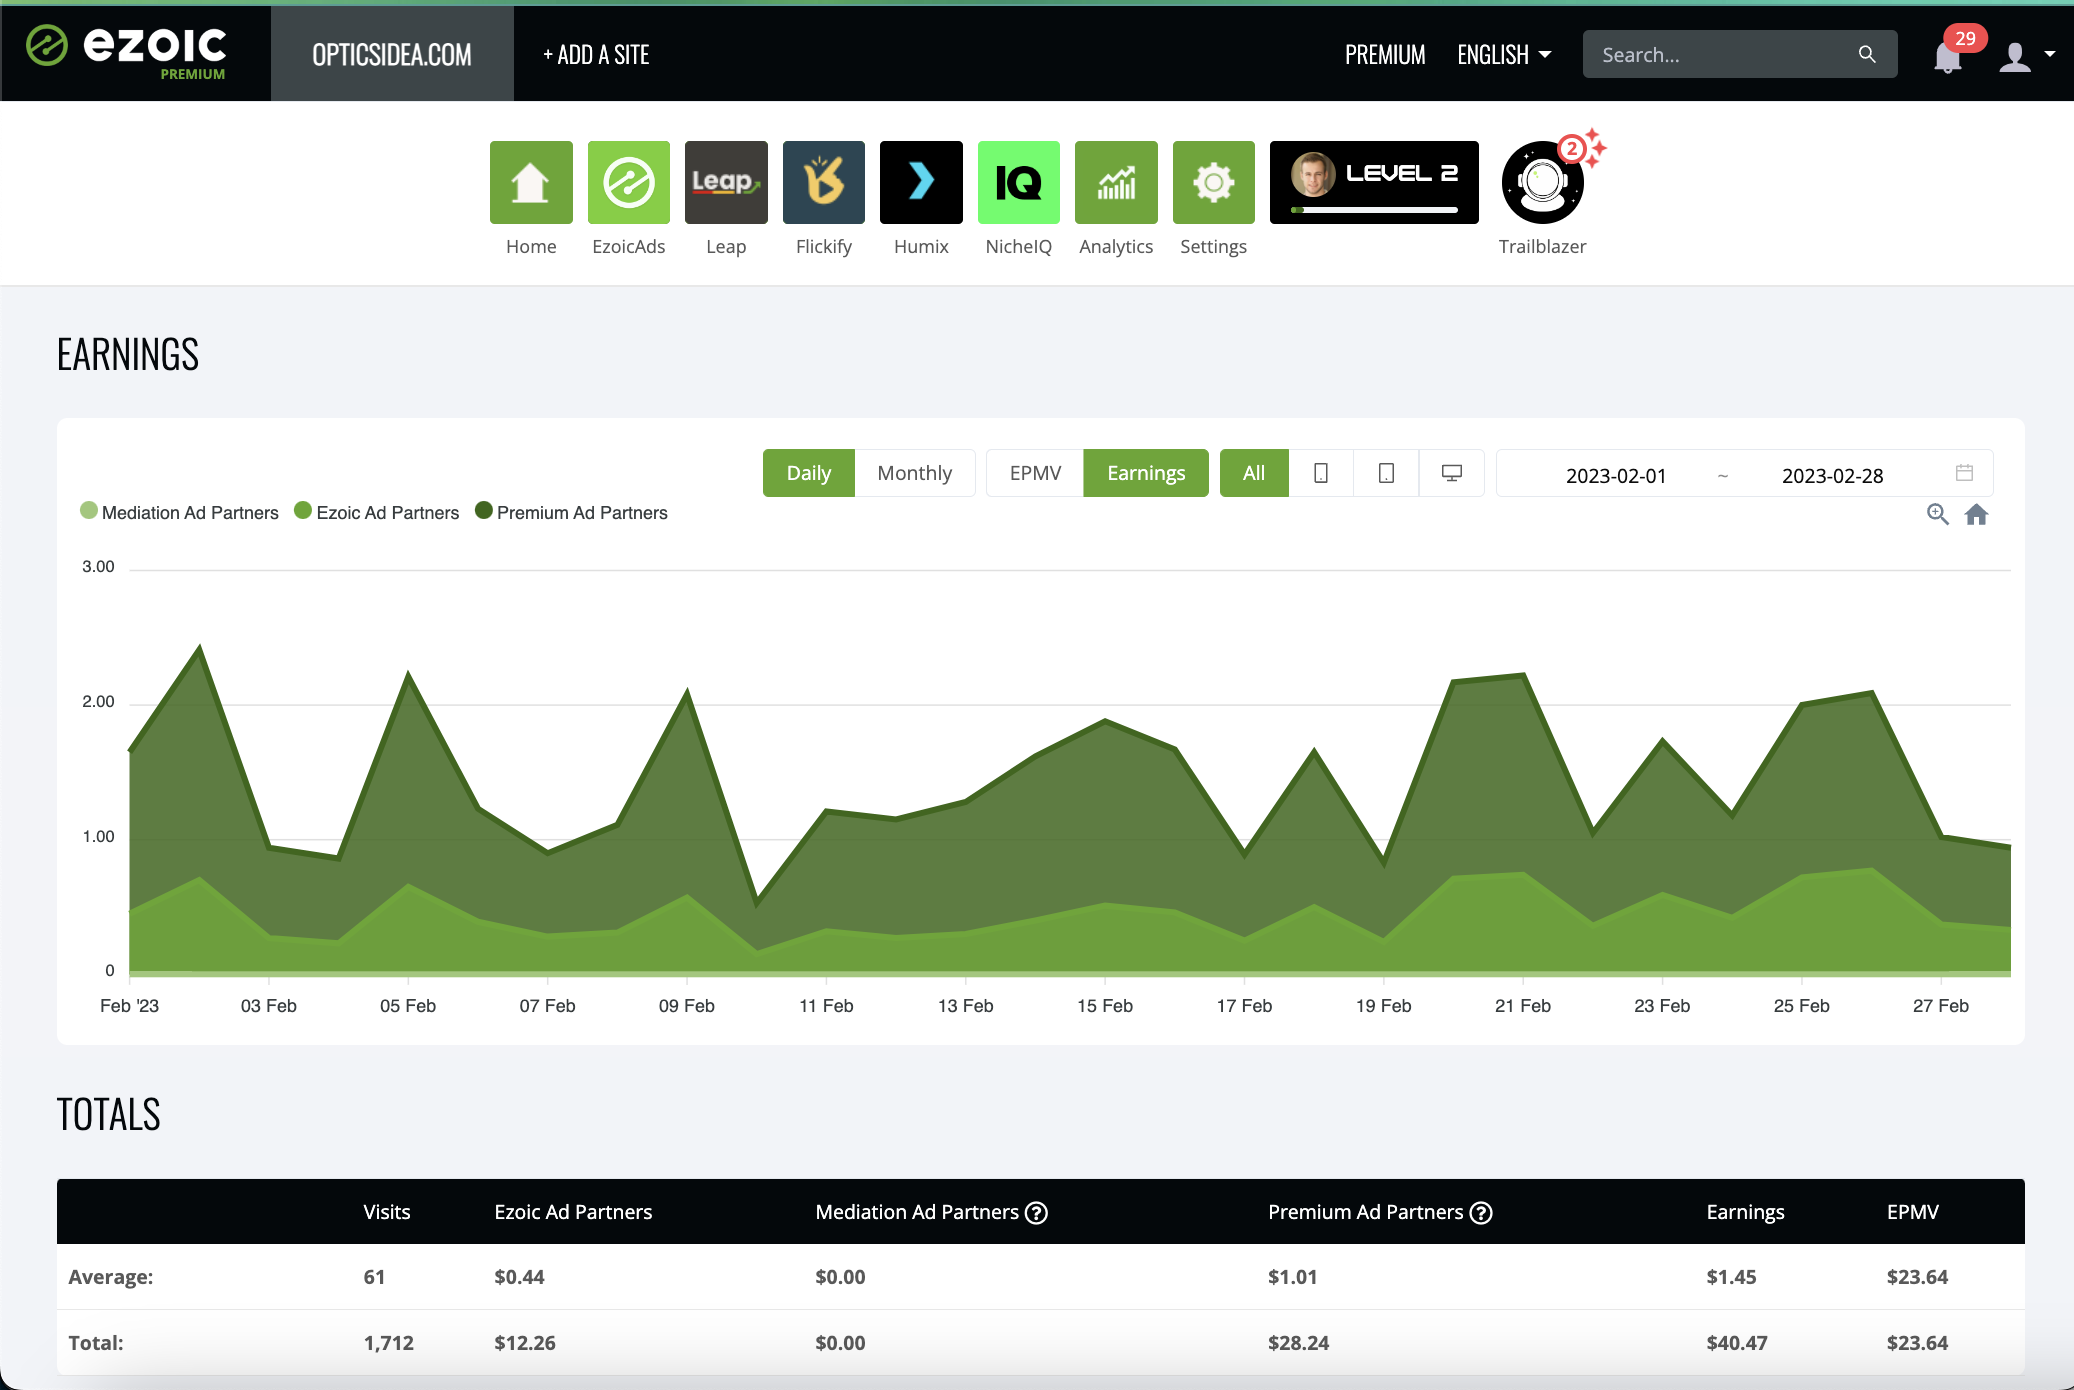Open the Flickify app icon
Image resolution: width=2074 pixels, height=1390 pixels.
(824, 182)
